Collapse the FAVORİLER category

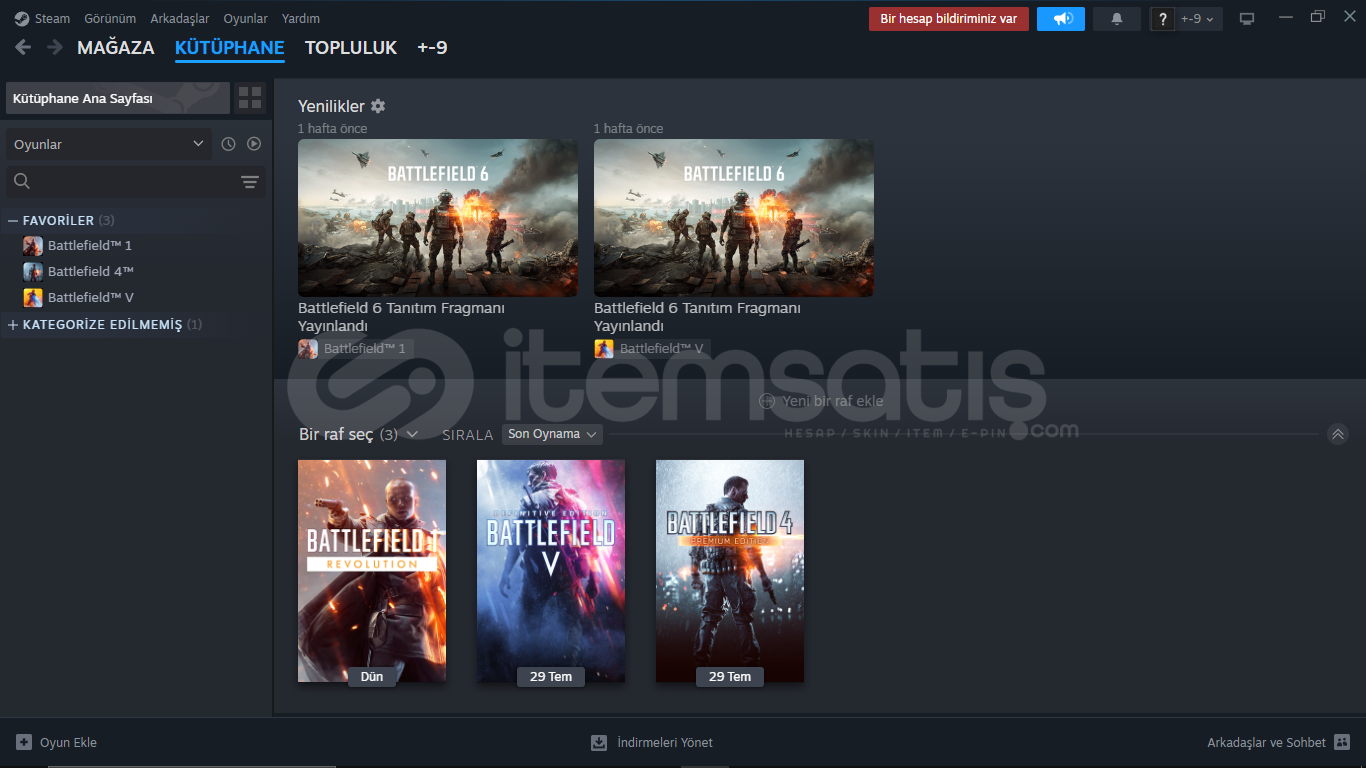click(13, 220)
